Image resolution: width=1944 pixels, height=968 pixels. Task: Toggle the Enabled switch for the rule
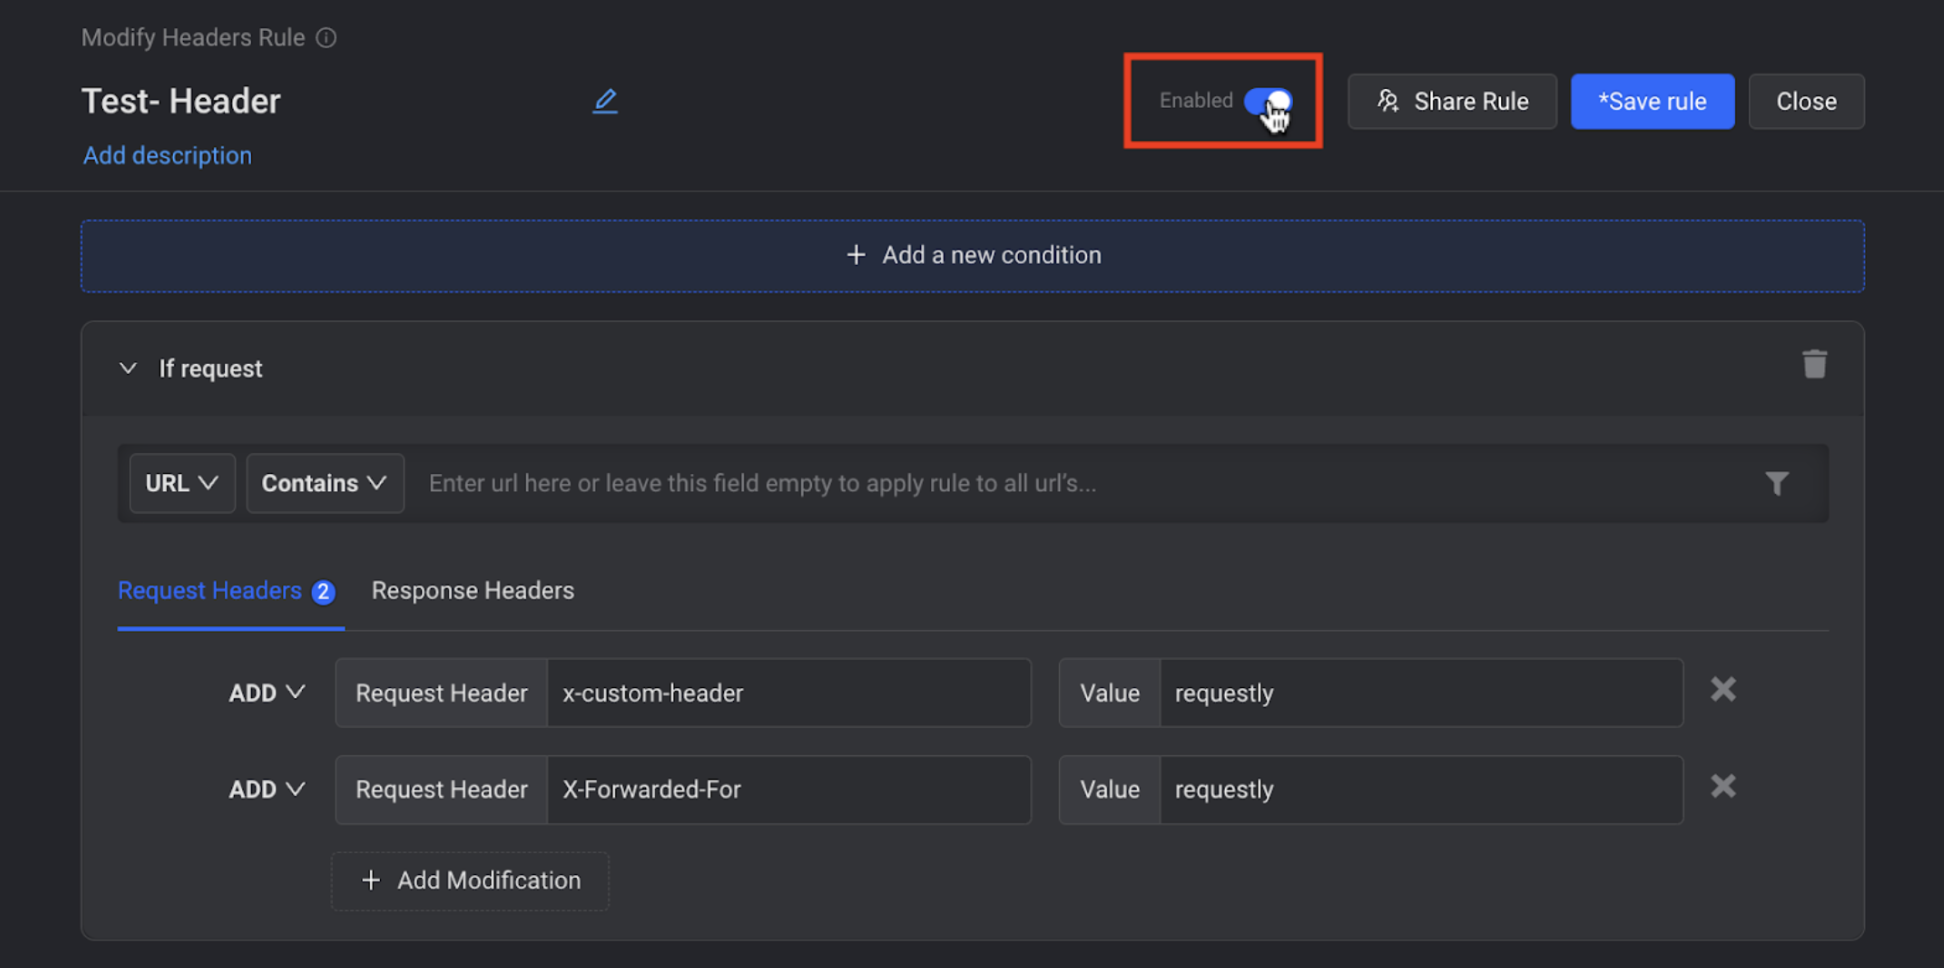[x=1267, y=101]
